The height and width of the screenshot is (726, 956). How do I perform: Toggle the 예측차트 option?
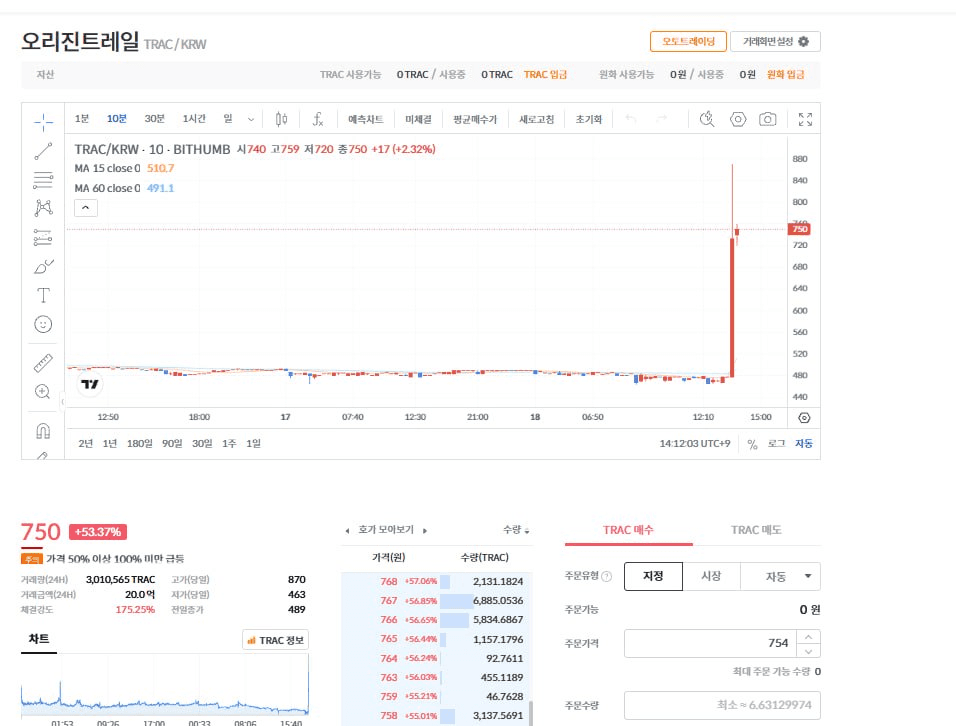(x=366, y=119)
